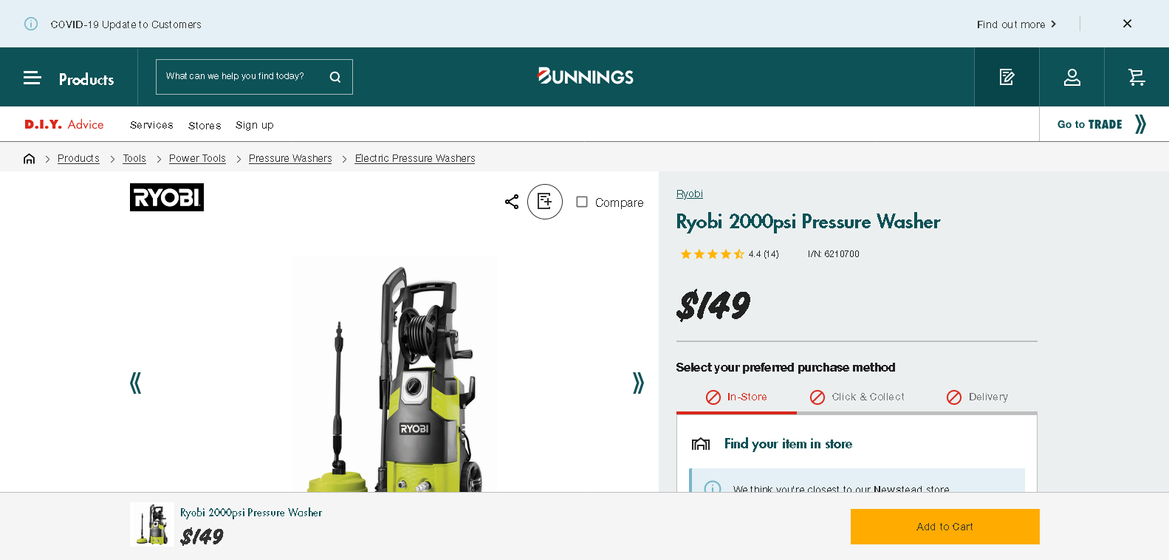Click Add to Cart button

pos(945,526)
